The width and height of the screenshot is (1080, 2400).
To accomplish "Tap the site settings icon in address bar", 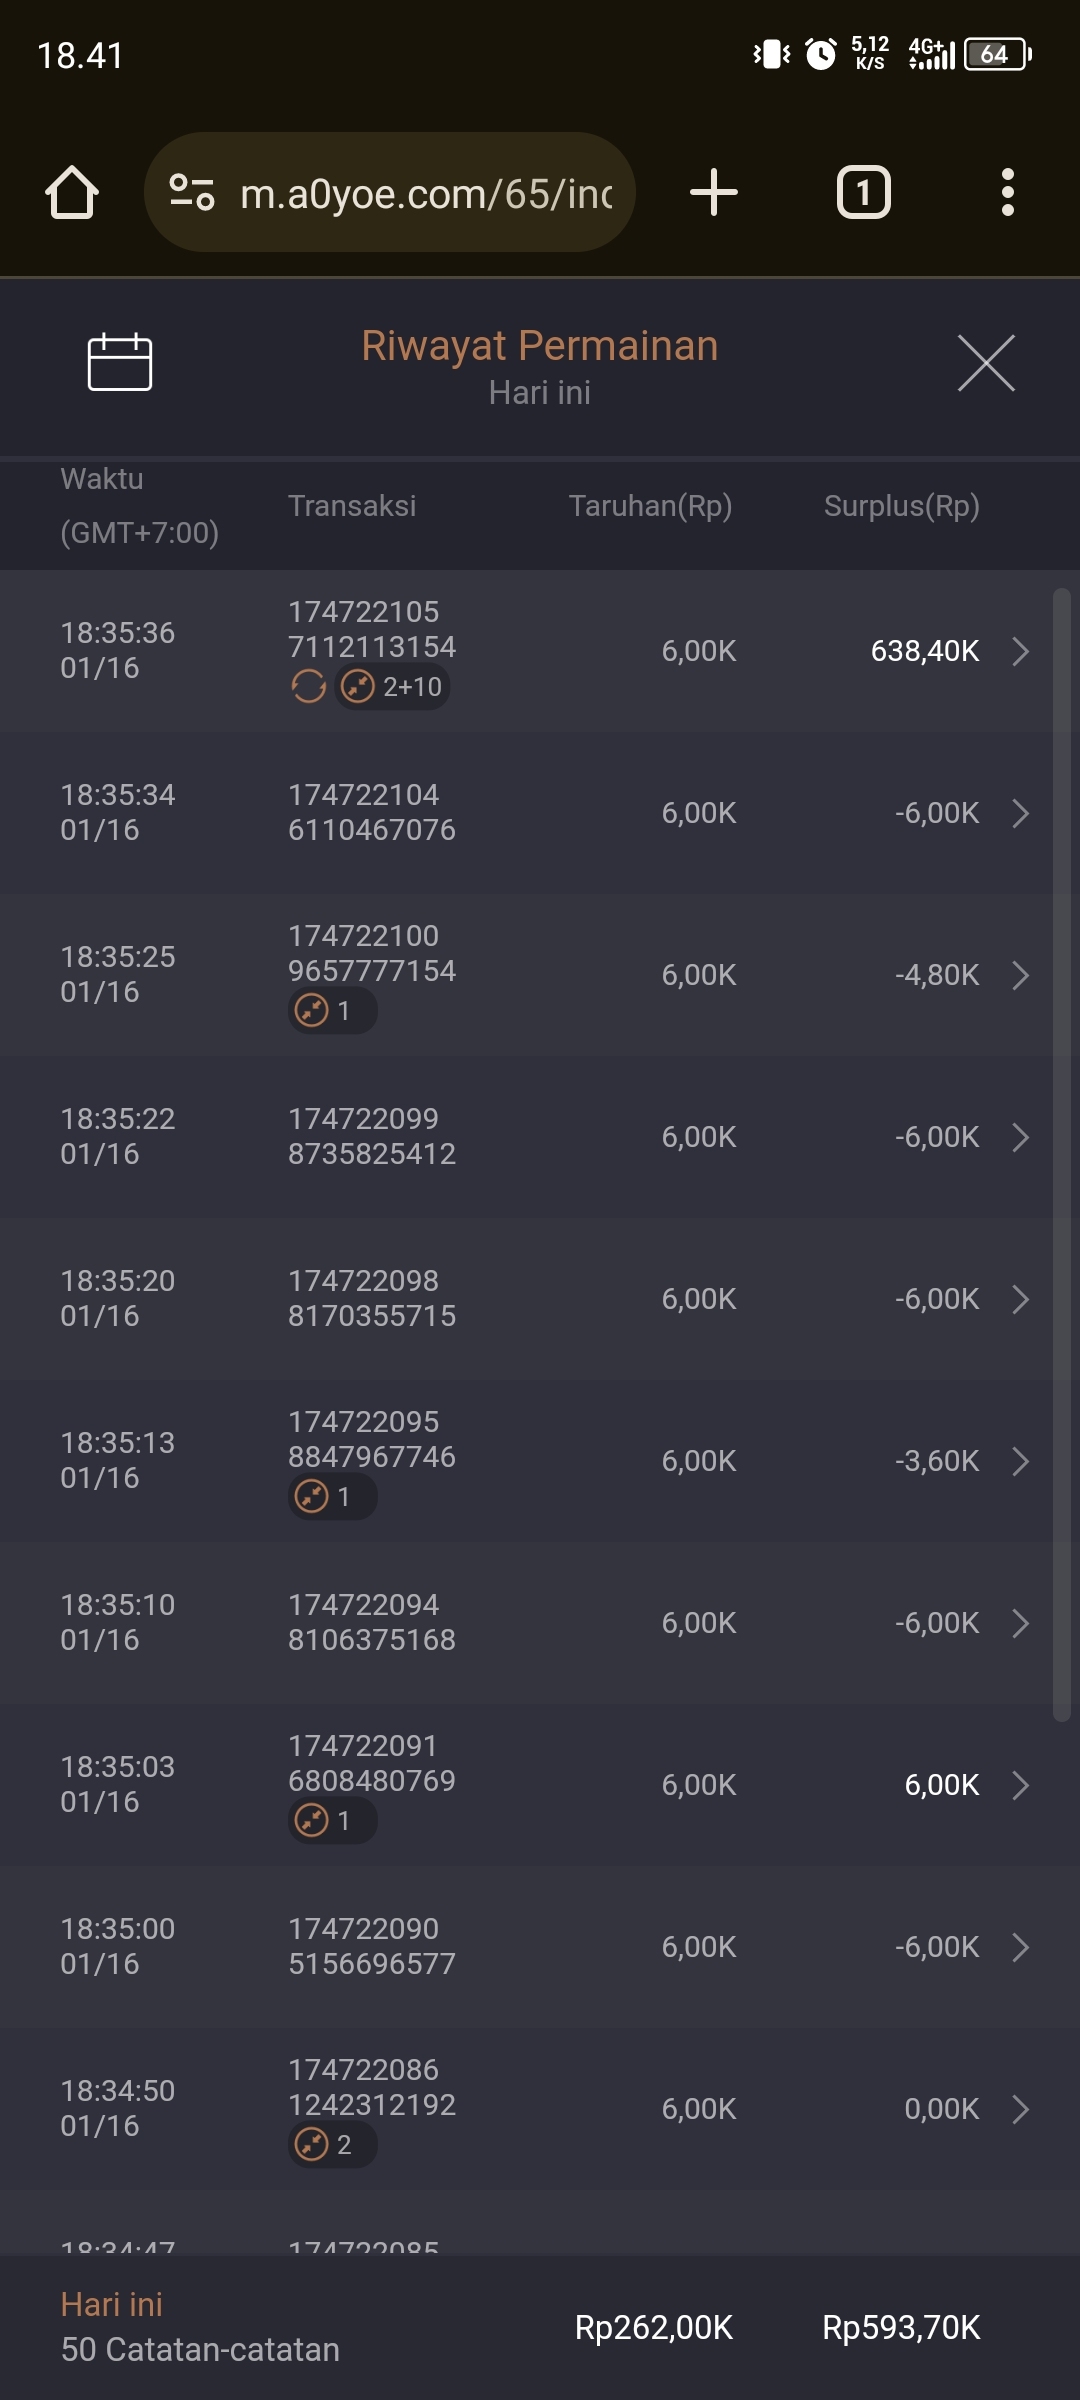I will (x=192, y=192).
